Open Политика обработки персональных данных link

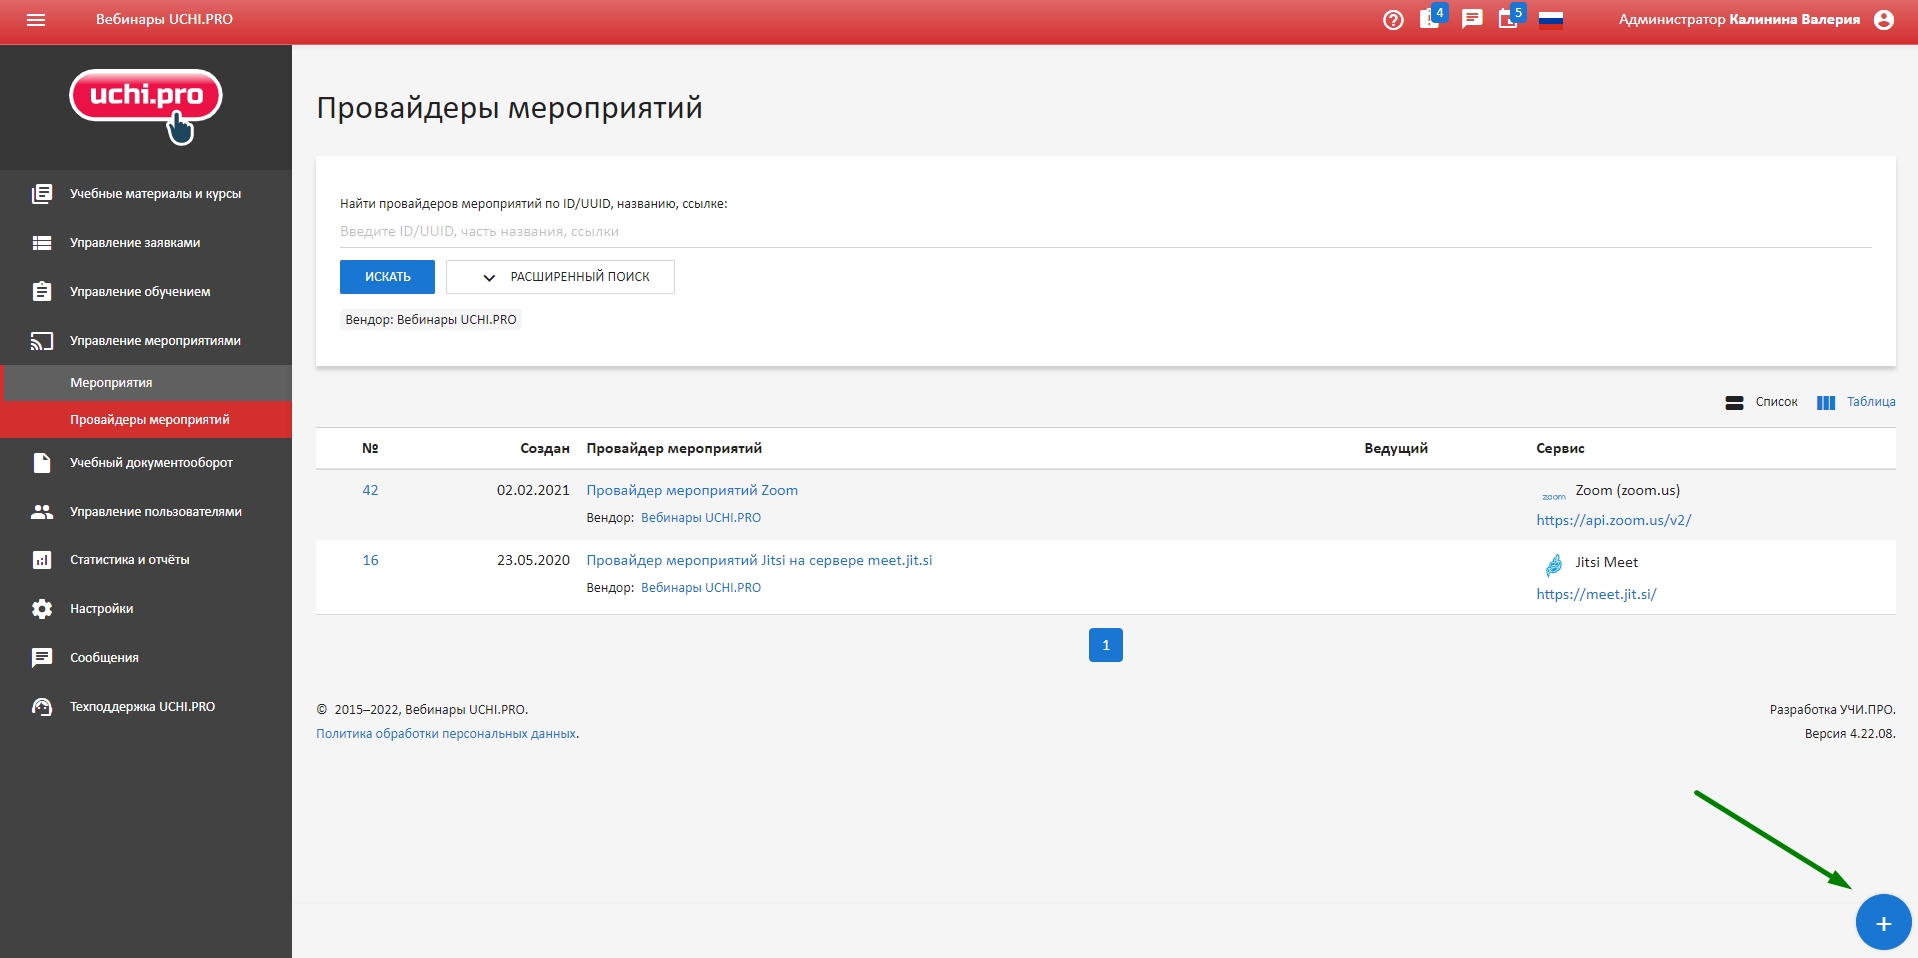pyautogui.click(x=446, y=734)
